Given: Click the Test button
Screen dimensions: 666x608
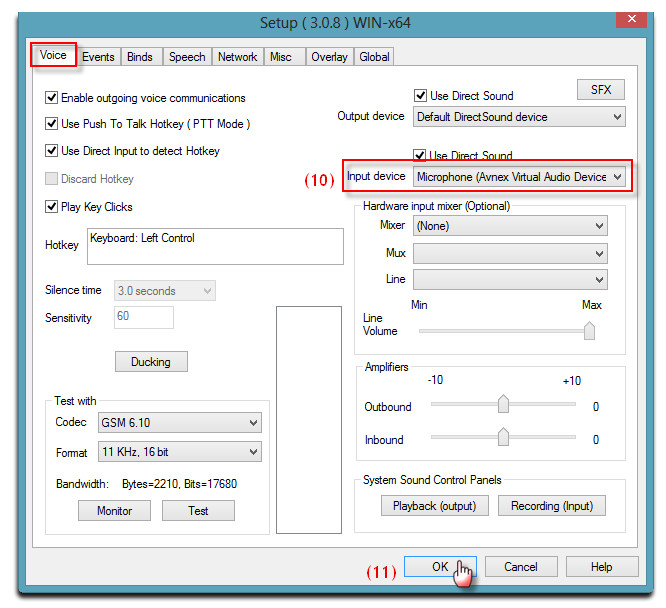Looking at the screenshot, I should coord(198,510).
